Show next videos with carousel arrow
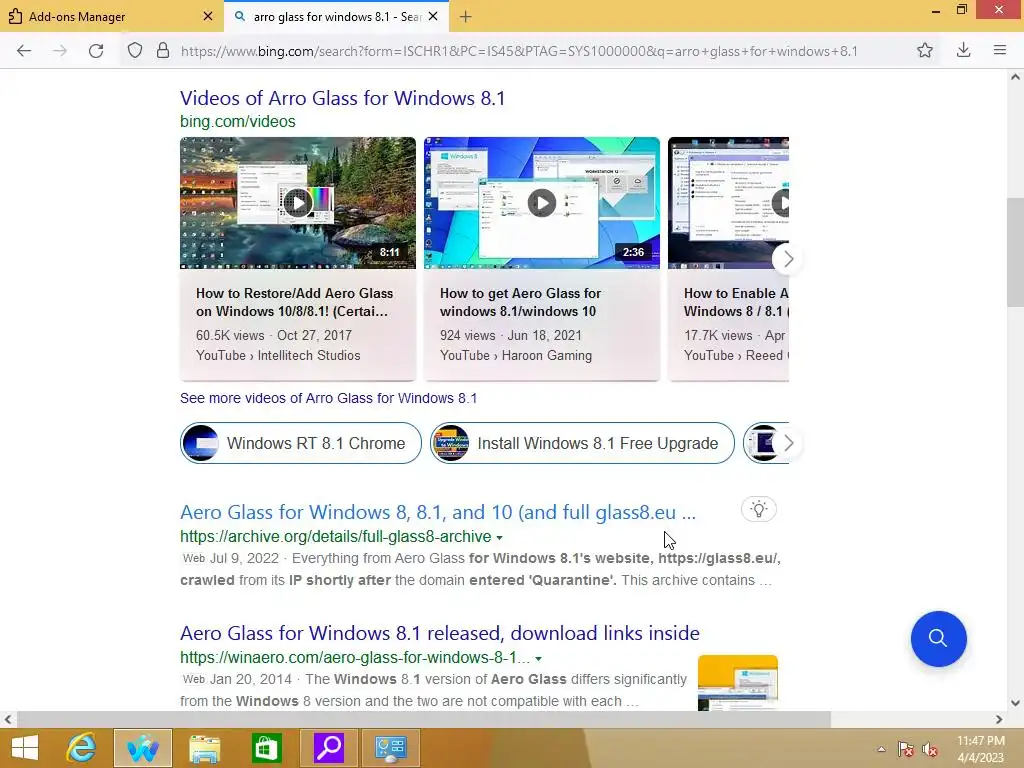Viewport: 1024px width, 768px height. pyautogui.click(x=788, y=259)
